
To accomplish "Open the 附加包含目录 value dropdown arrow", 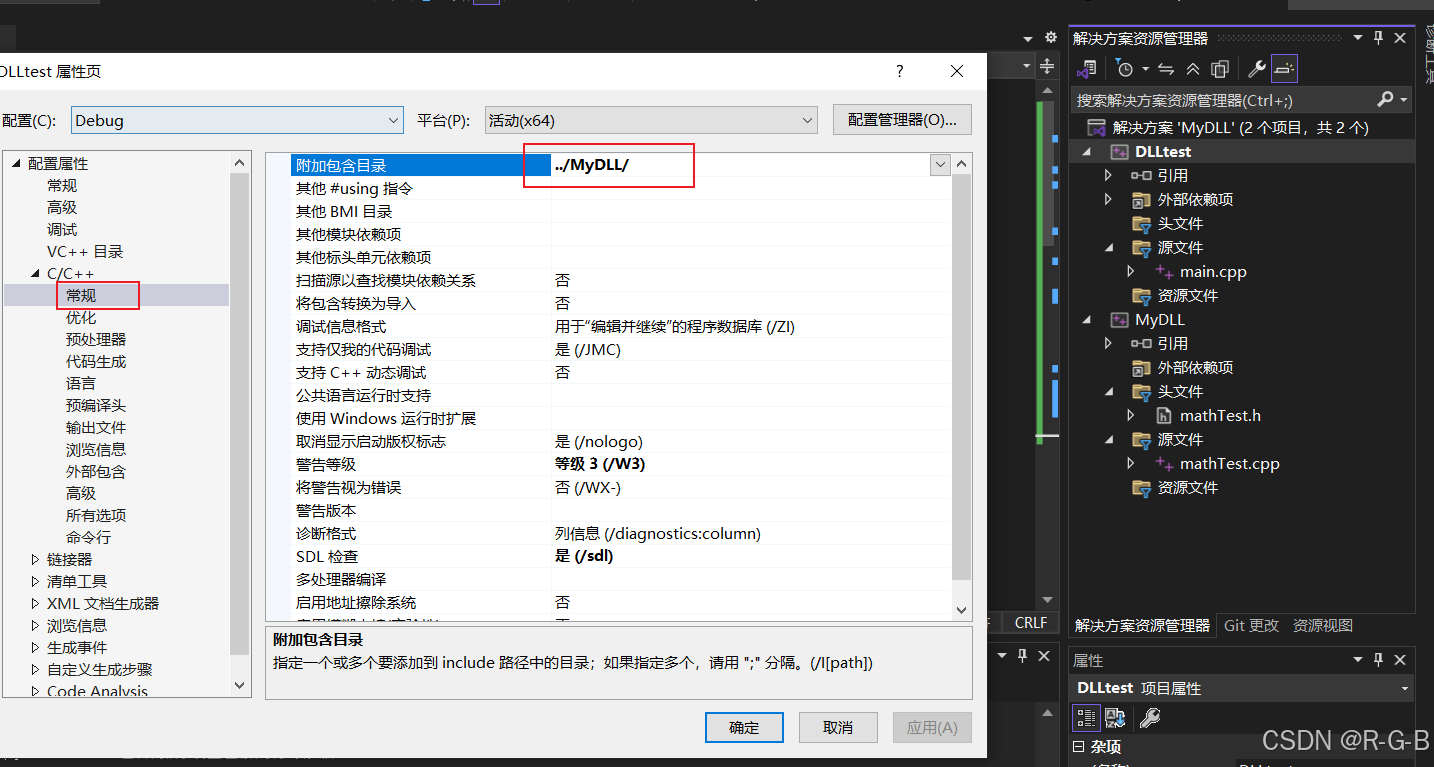I will point(940,165).
